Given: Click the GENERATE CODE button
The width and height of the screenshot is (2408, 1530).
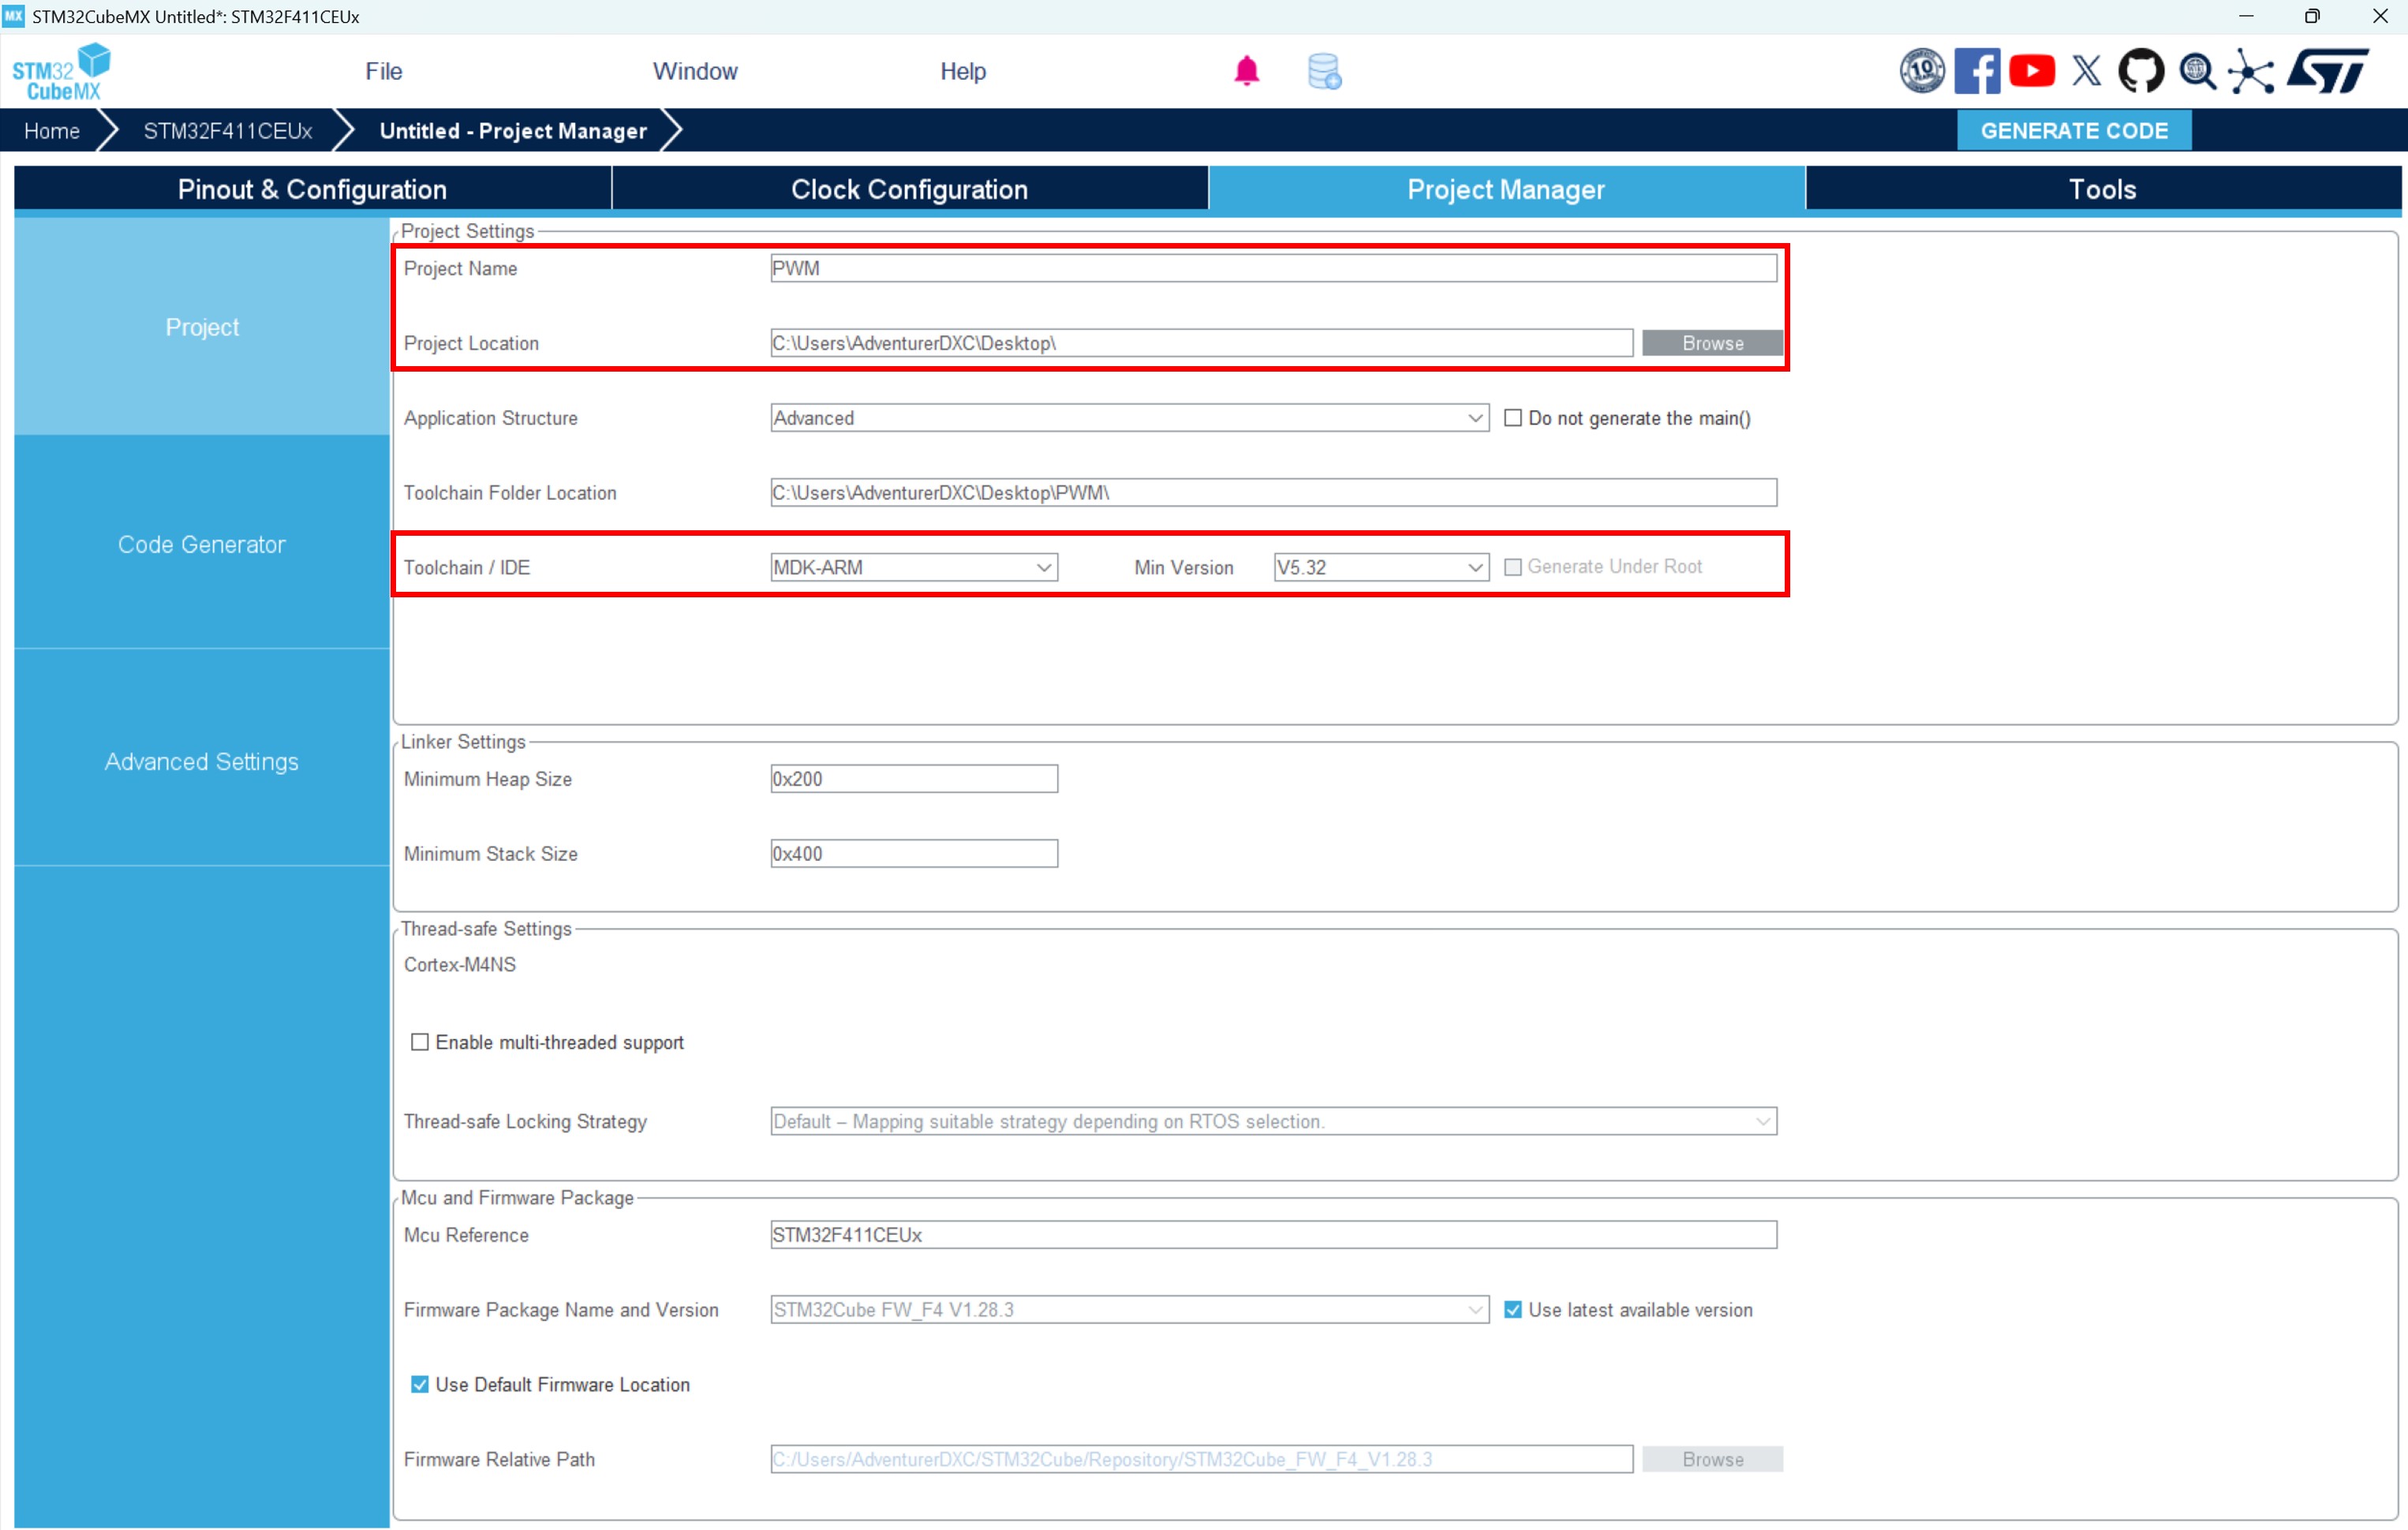Looking at the screenshot, I should [2073, 131].
